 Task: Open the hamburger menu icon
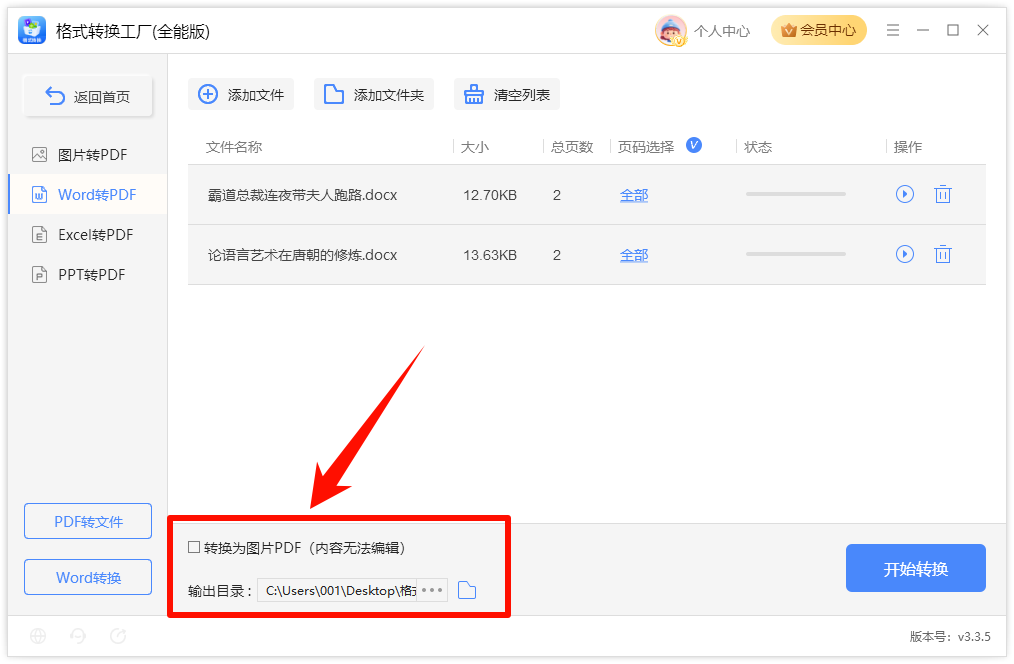tap(892, 30)
